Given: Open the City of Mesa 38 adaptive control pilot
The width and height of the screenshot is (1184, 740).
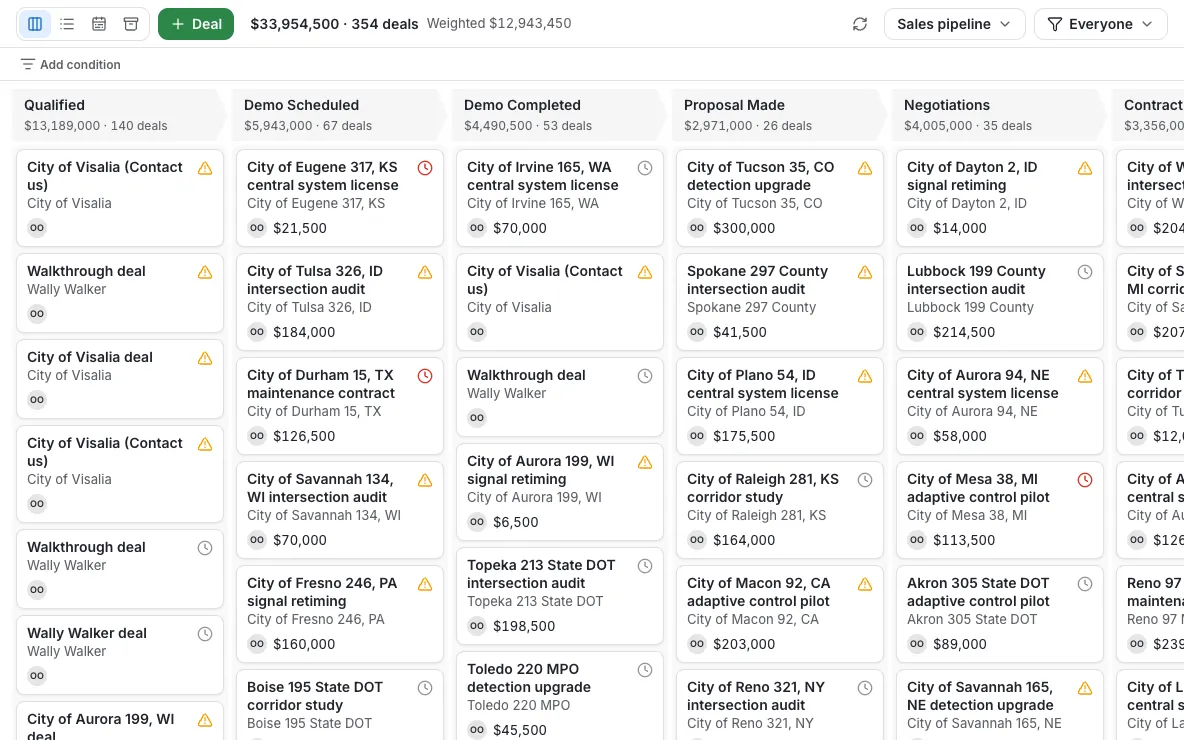Looking at the screenshot, I should click(1000, 510).
